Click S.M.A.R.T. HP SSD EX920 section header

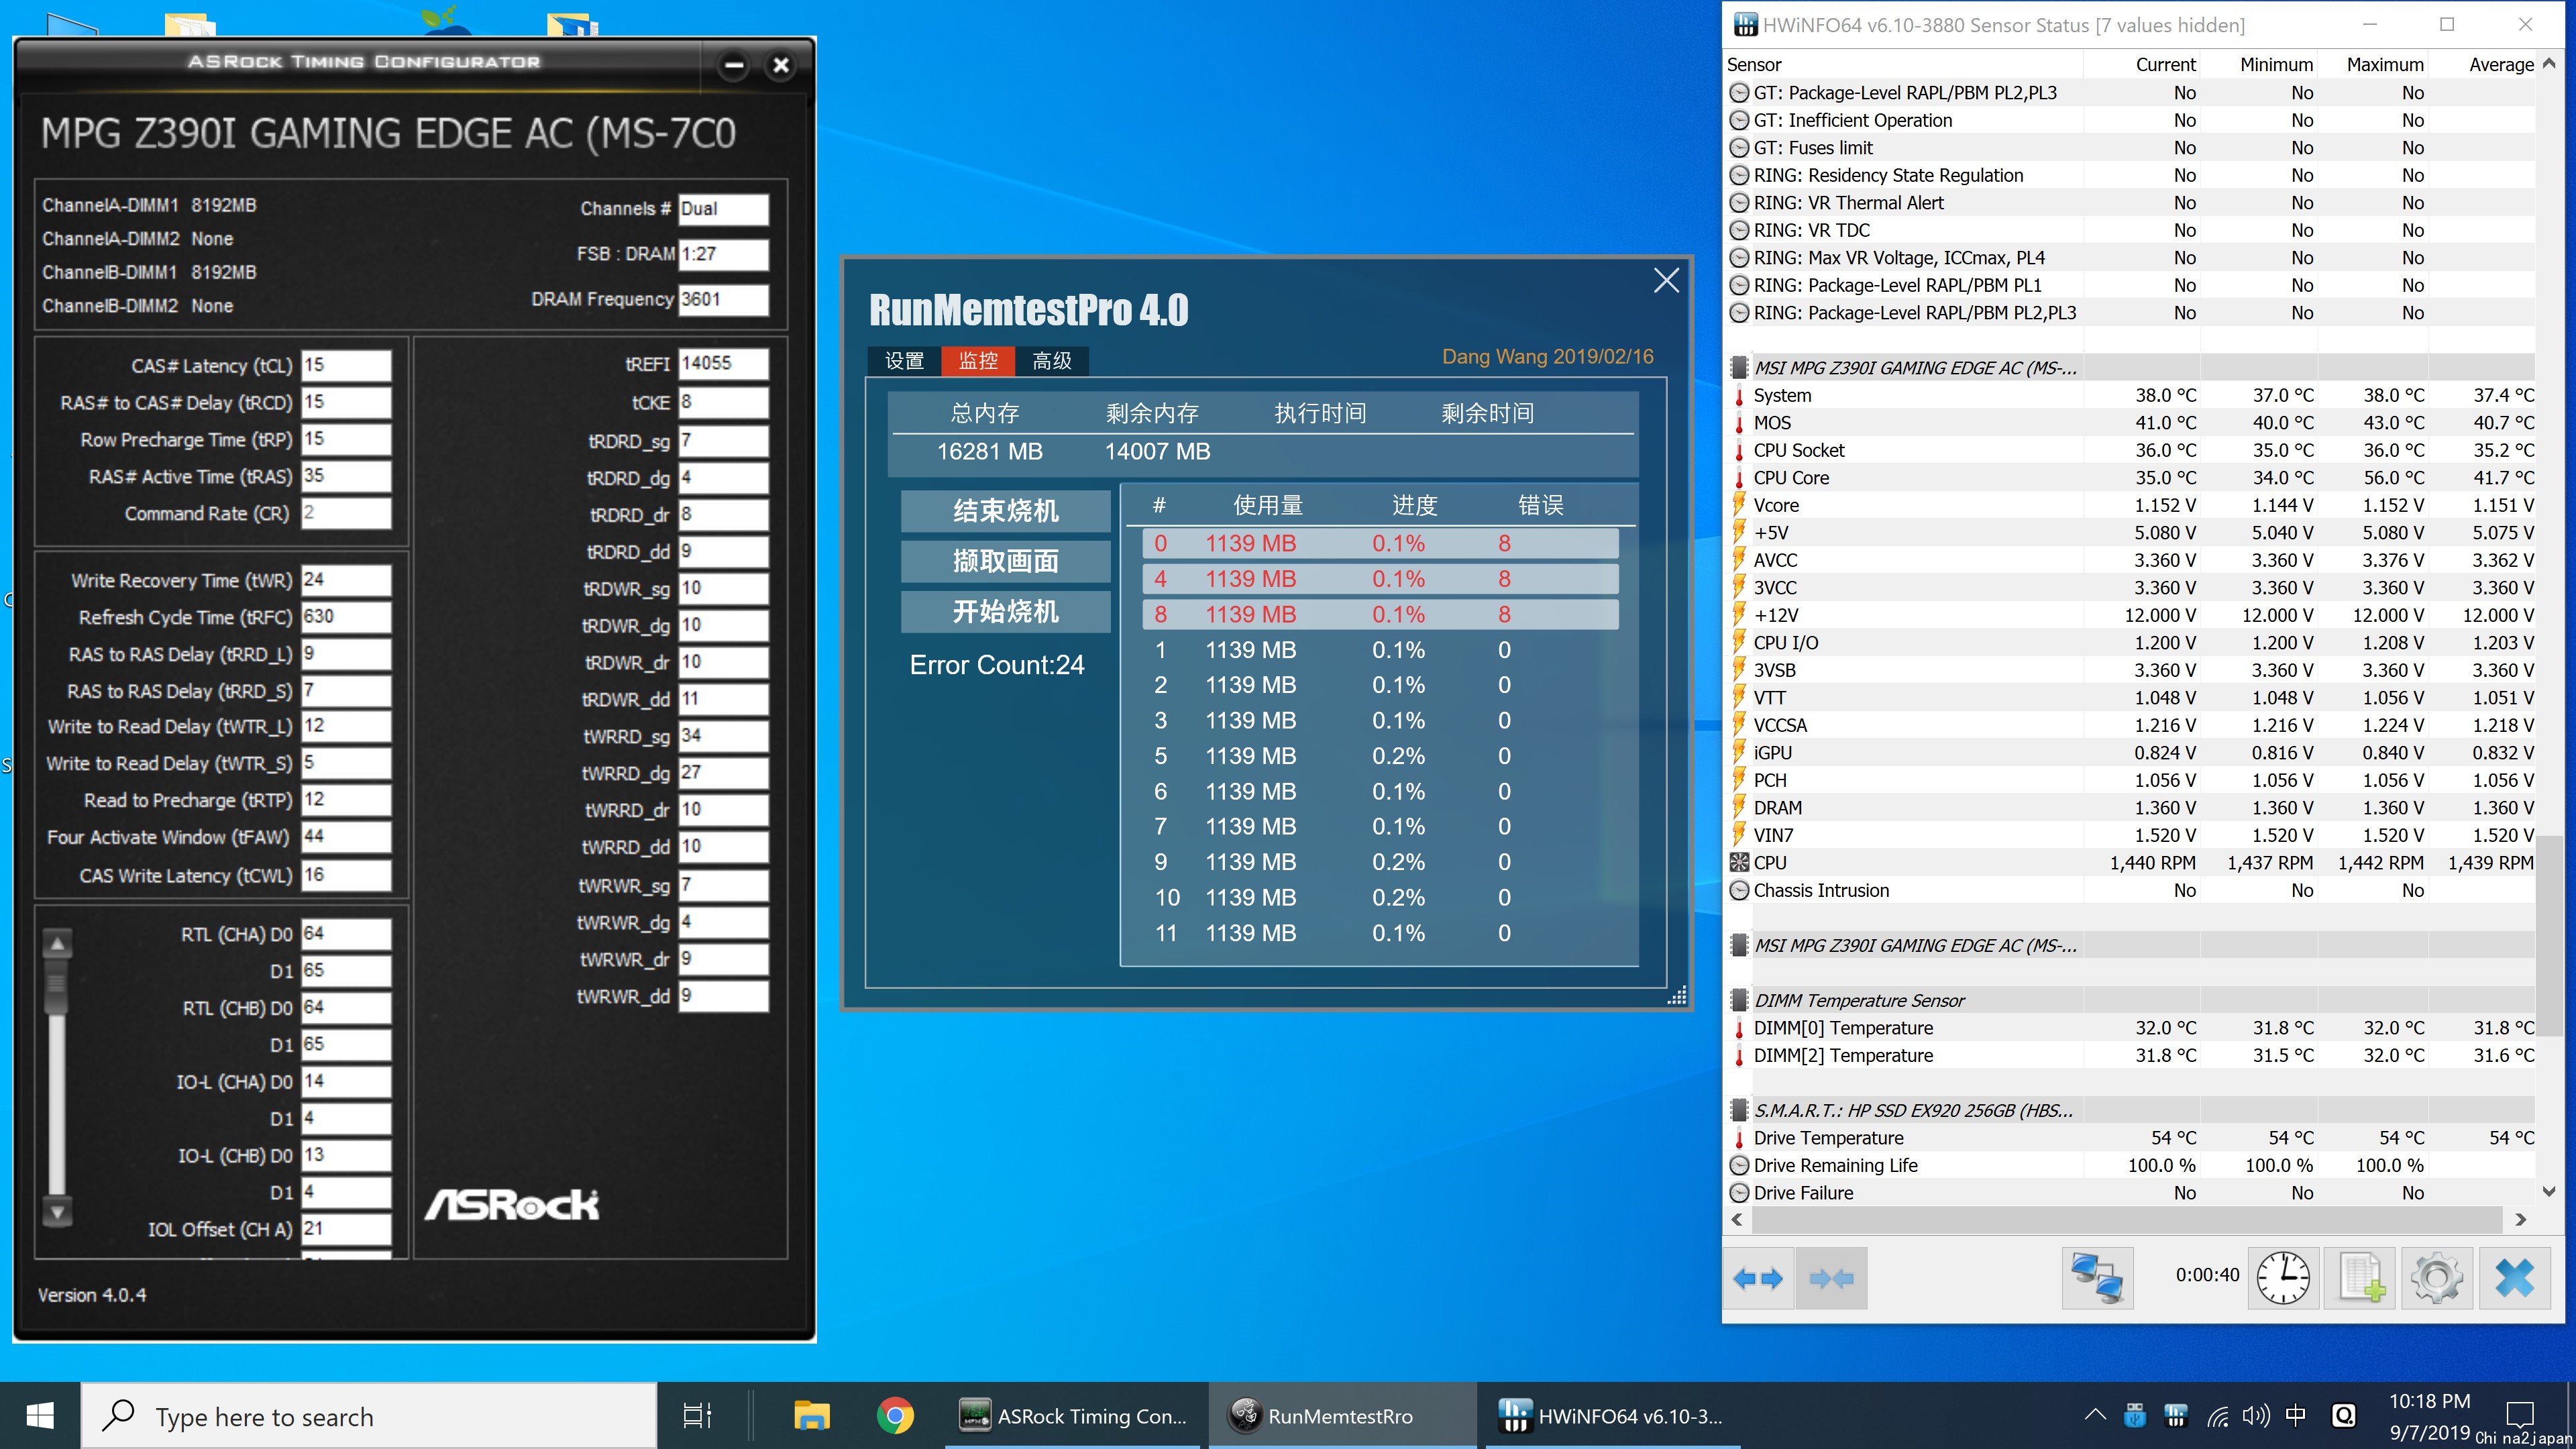click(x=2130, y=1110)
